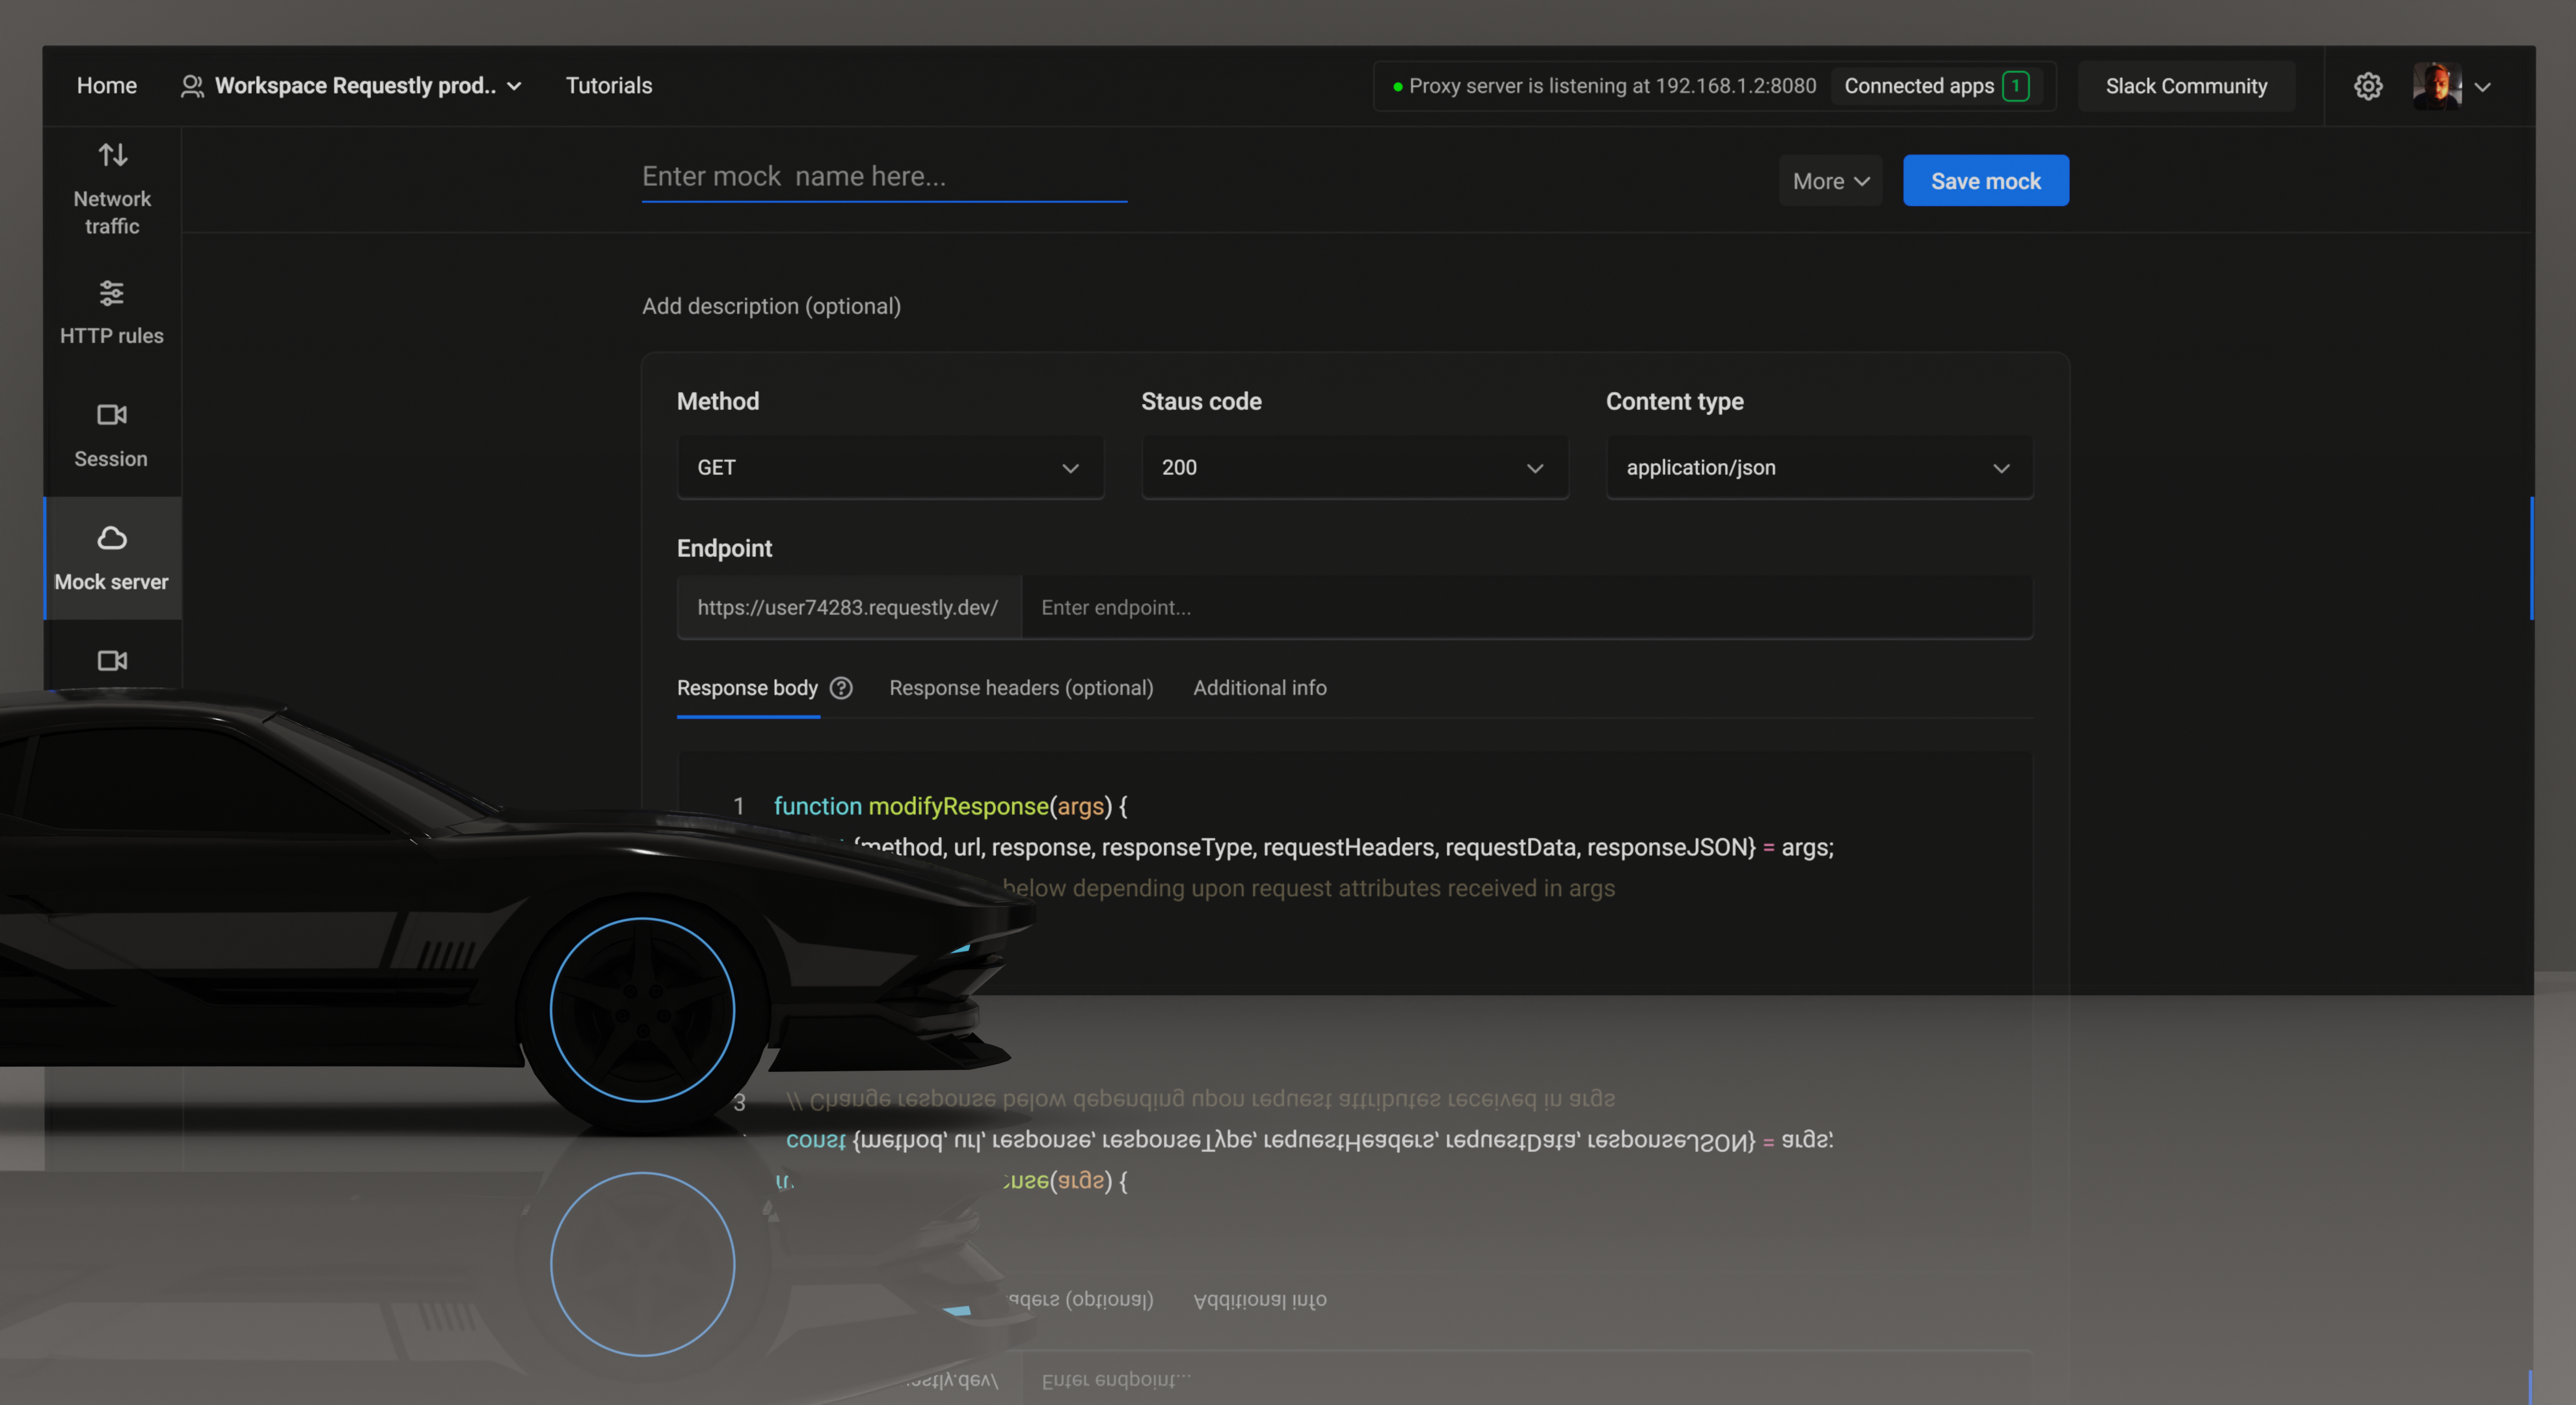Open the HTTP rules panel
Image resolution: width=2576 pixels, height=1405 pixels.
pos(111,311)
